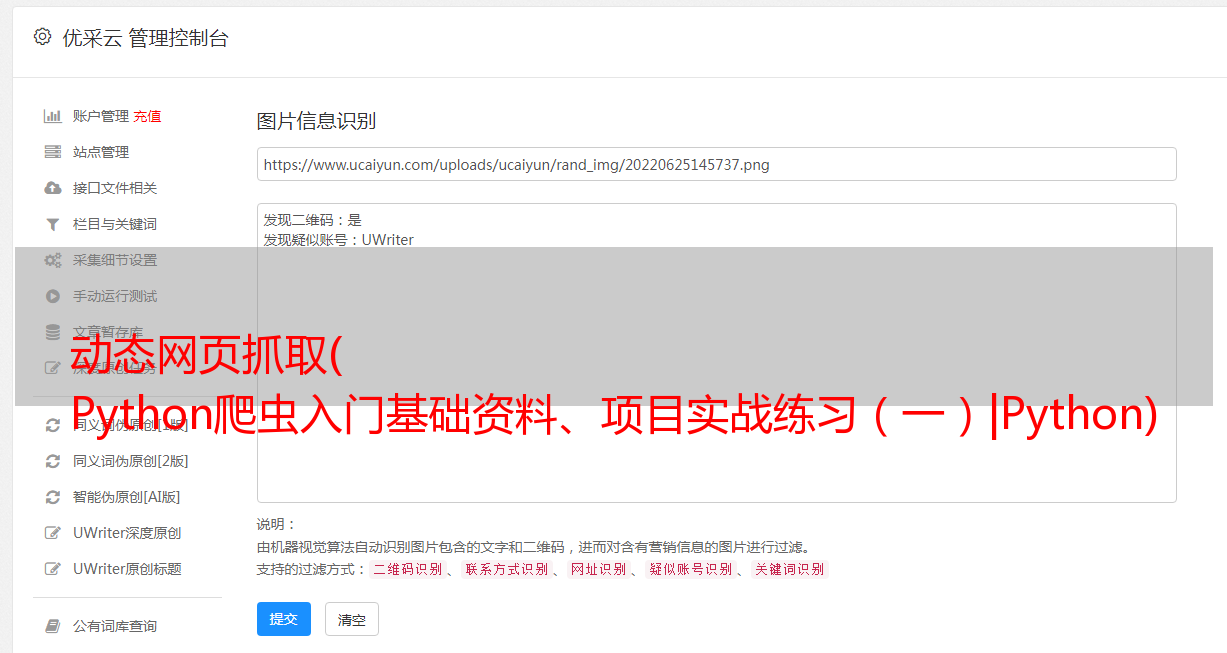Click the bar chart icon for 账户管理
Viewport: 1227px width, 653px height.
tap(53, 116)
